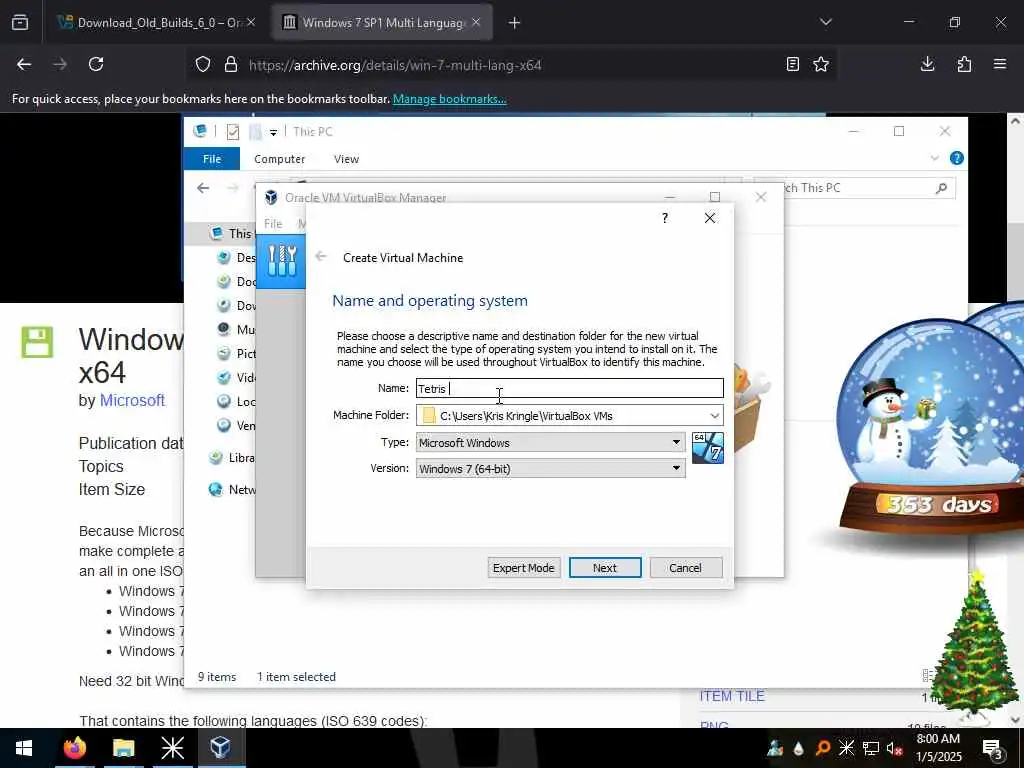Click the site lock icon
Viewport: 1024px width, 768px height.
(x=231, y=65)
